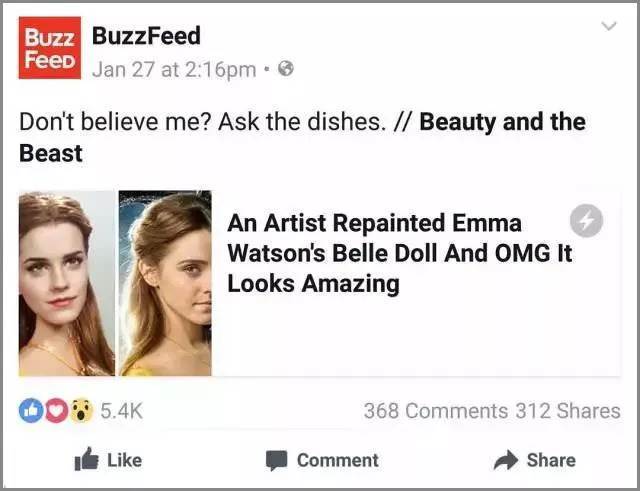The width and height of the screenshot is (640, 491).
Task: Open the post options chevron menu
Action: click(x=609, y=26)
